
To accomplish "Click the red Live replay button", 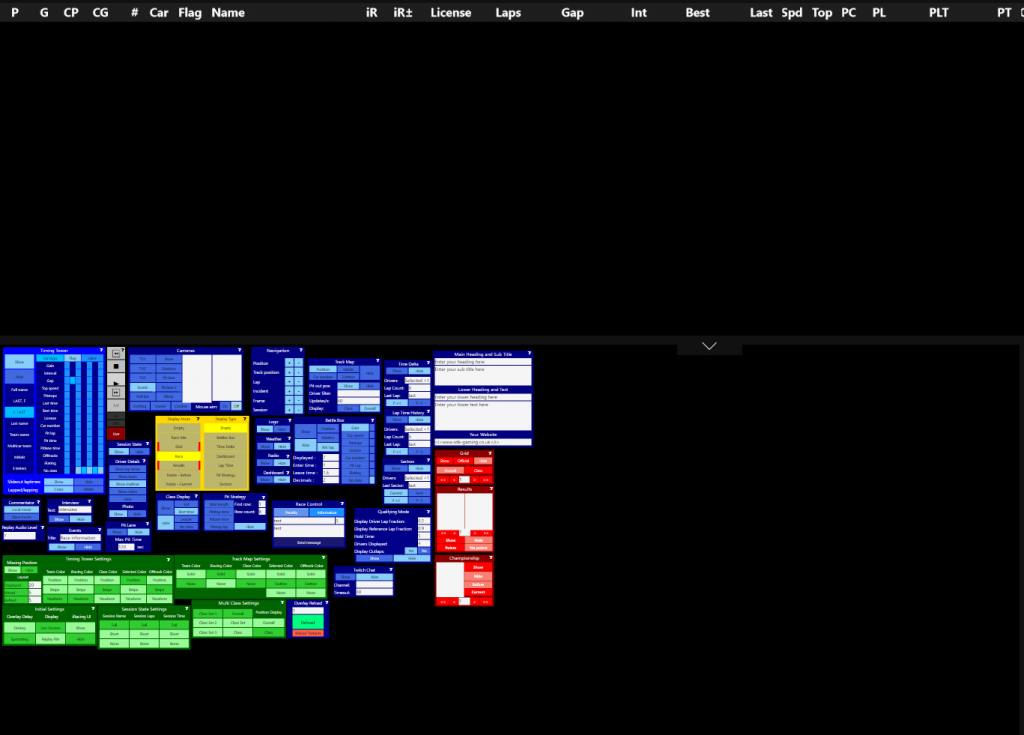I will (116, 434).
